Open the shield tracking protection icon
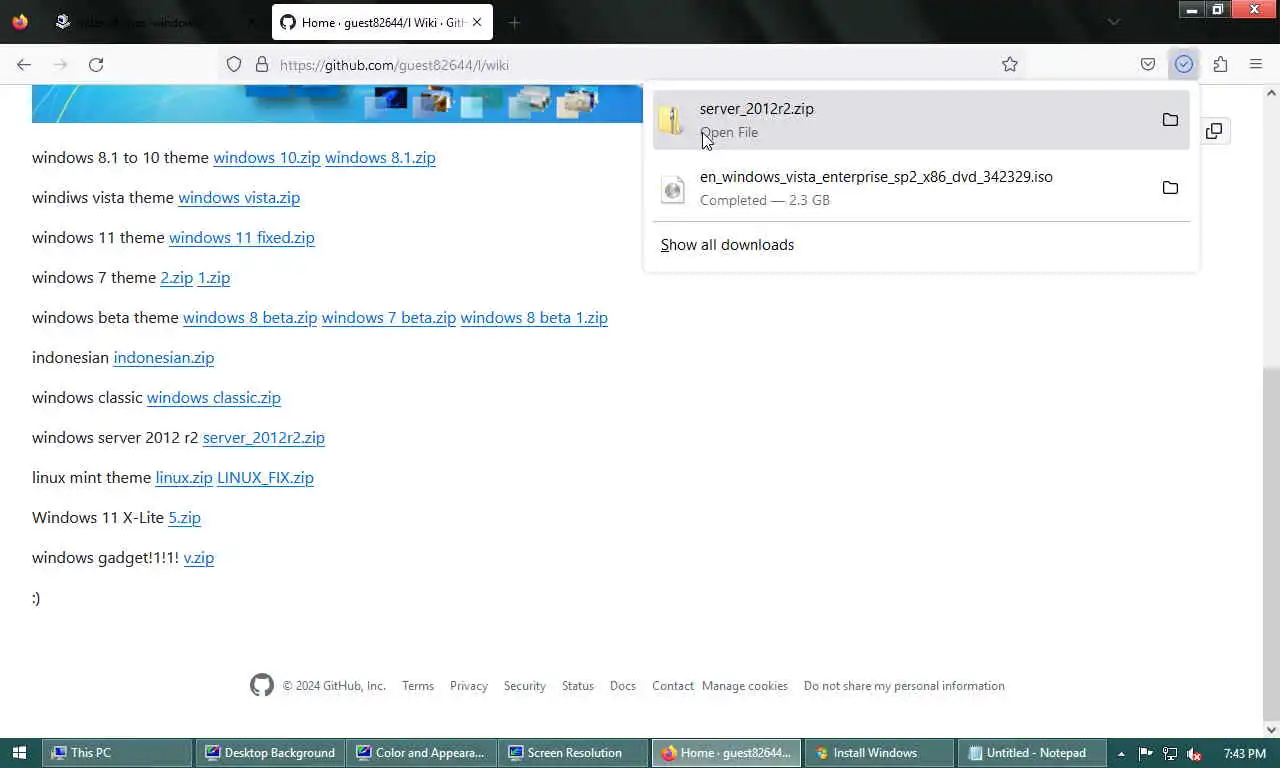1280x768 pixels. coord(234,64)
